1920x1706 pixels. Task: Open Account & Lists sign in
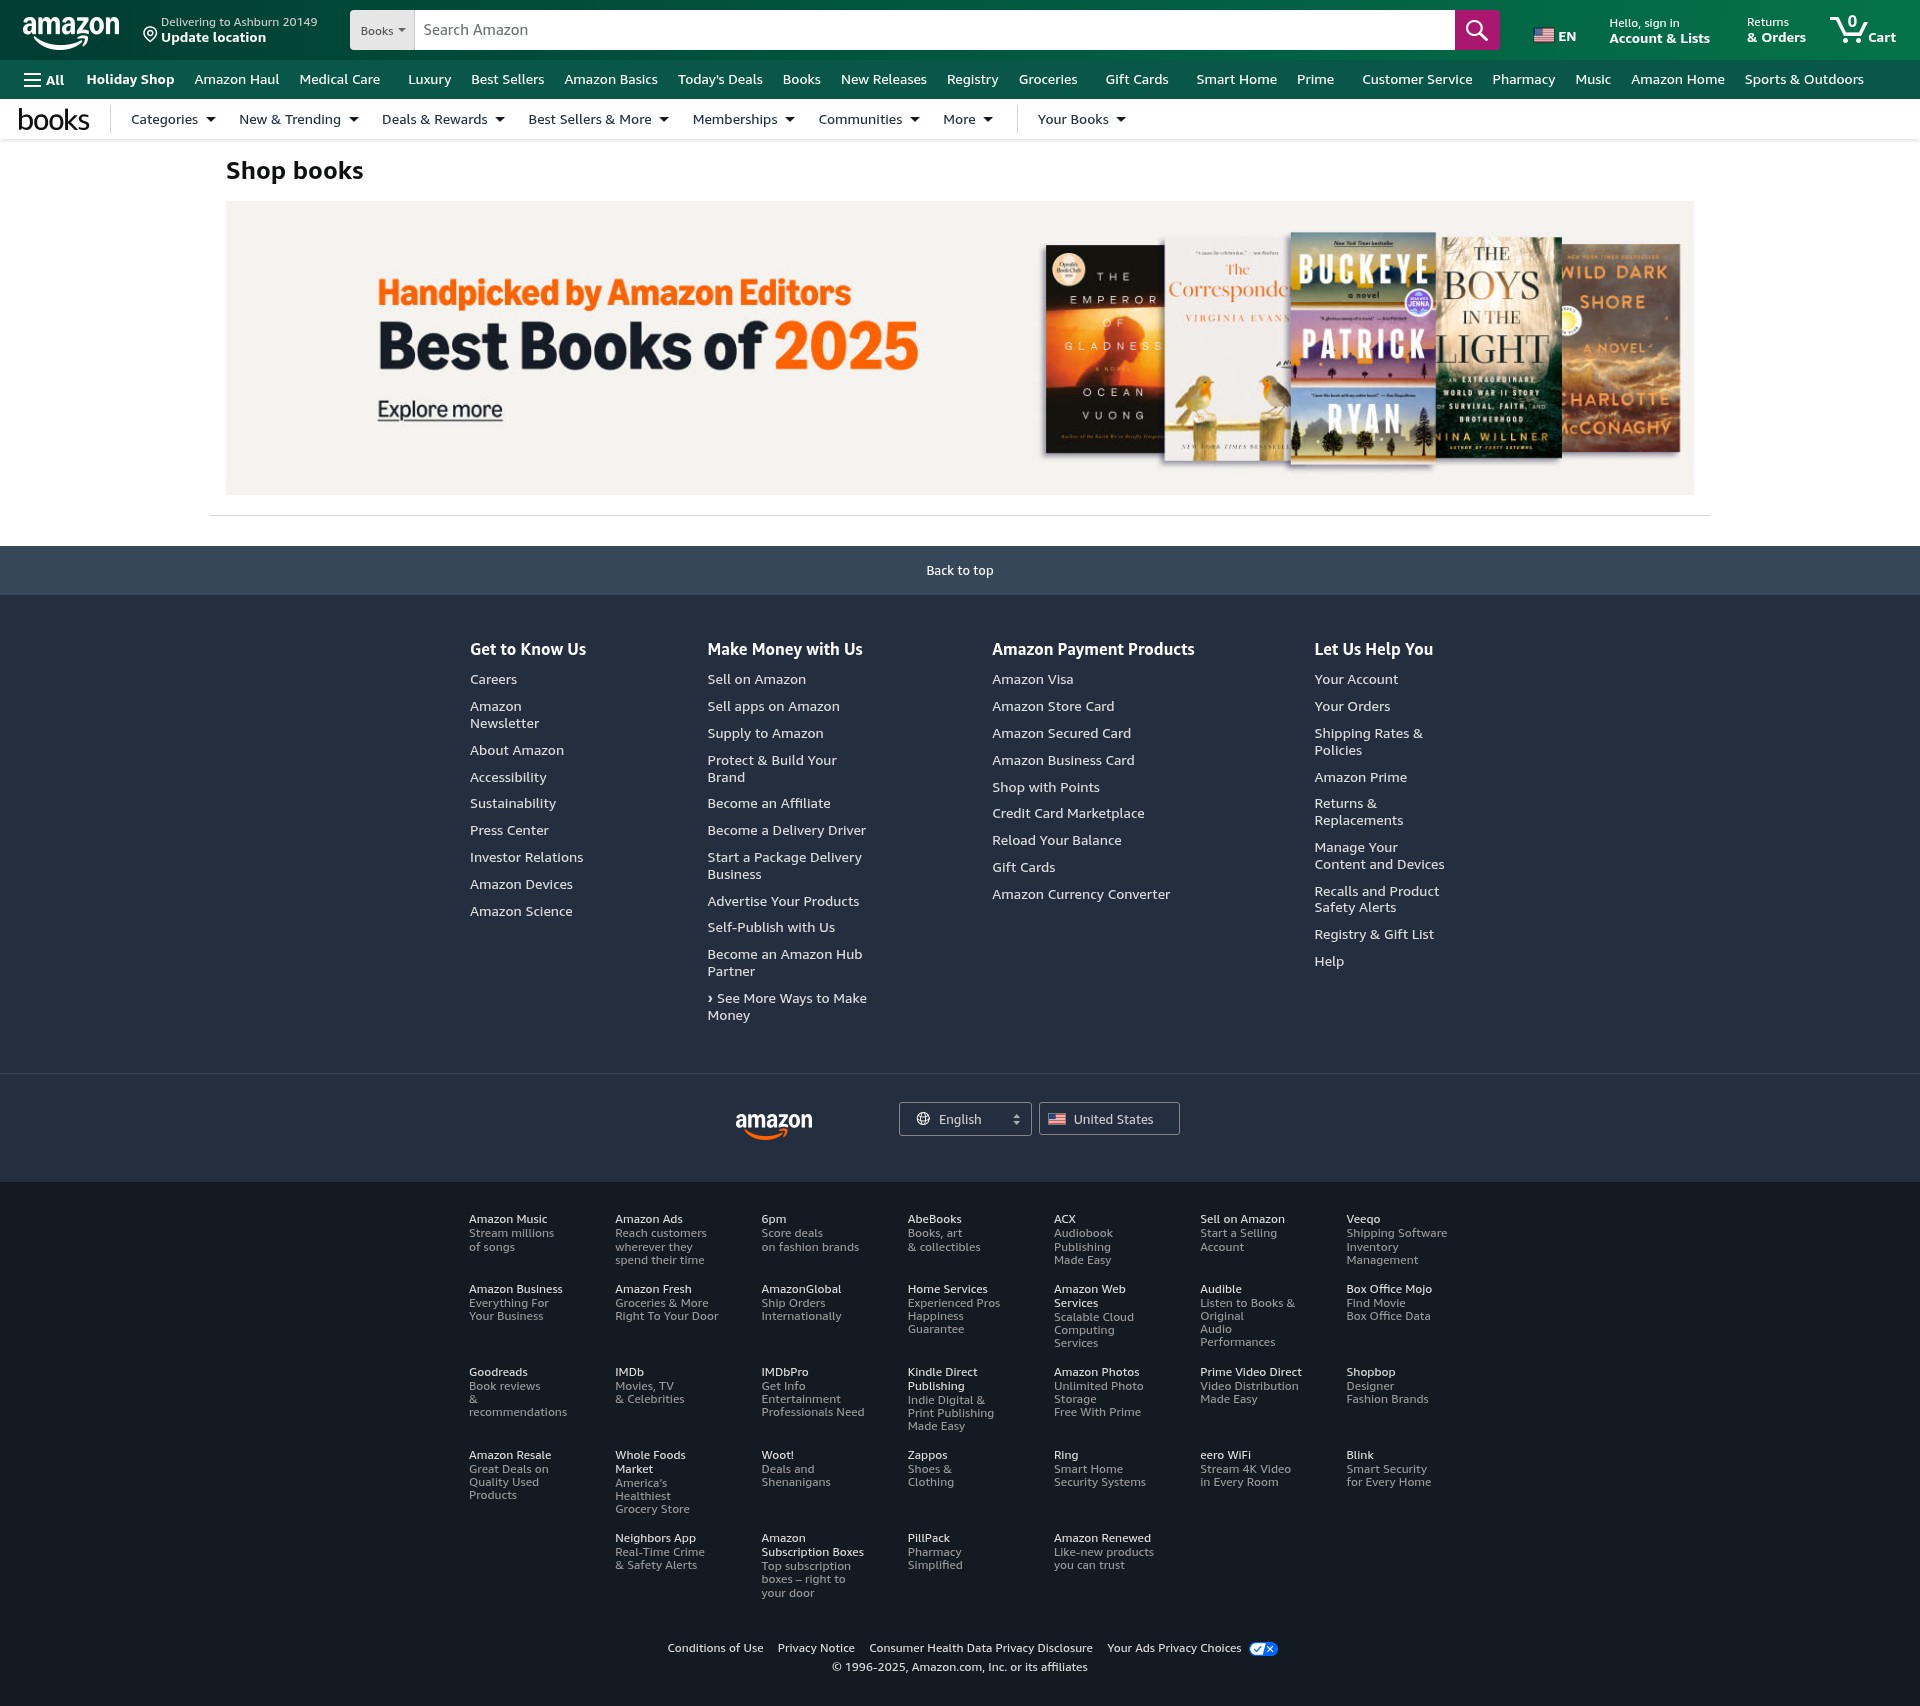pos(1659,31)
